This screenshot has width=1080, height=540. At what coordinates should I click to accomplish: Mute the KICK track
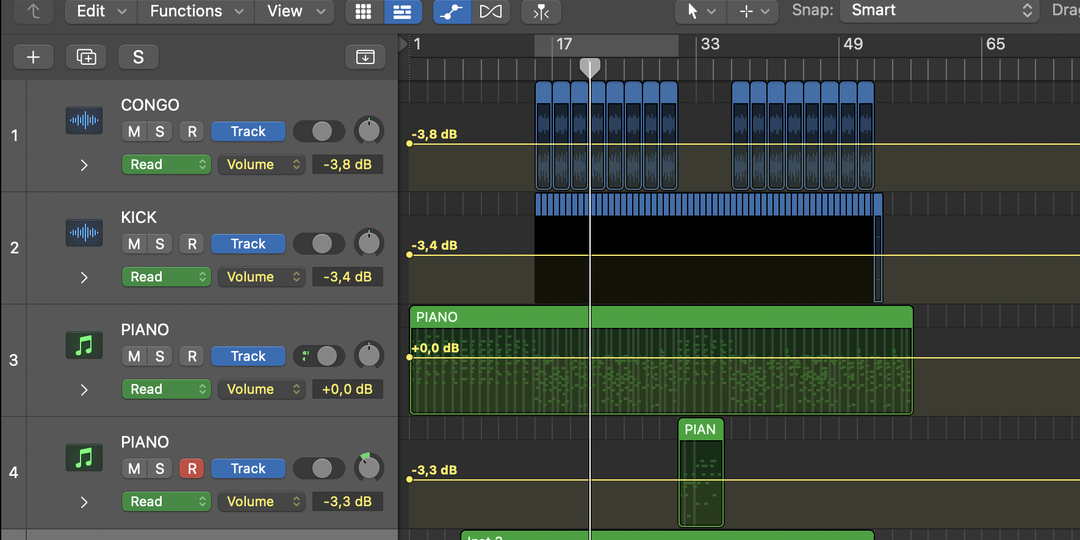pyautogui.click(x=134, y=244)
